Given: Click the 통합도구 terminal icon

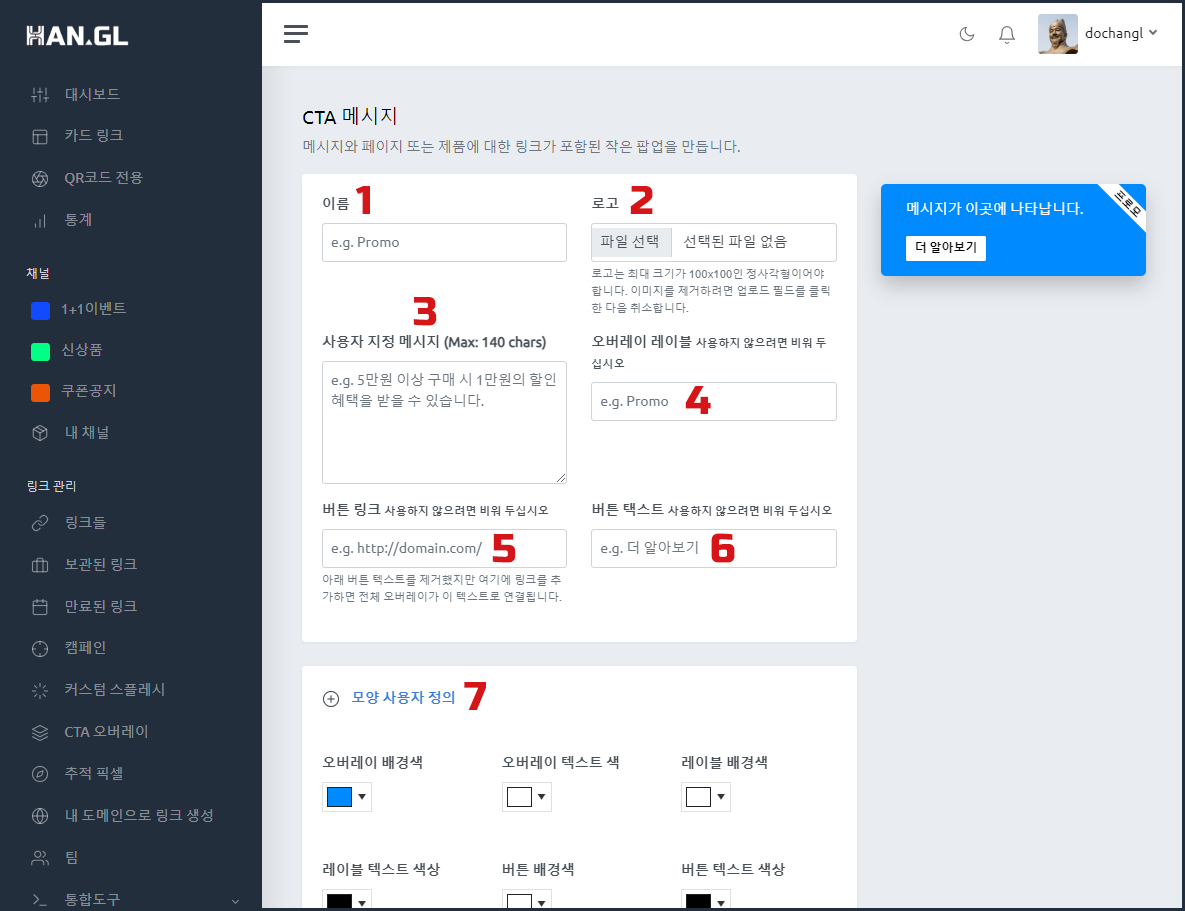Looking at the screenshot, I should (x=40, y=900).
